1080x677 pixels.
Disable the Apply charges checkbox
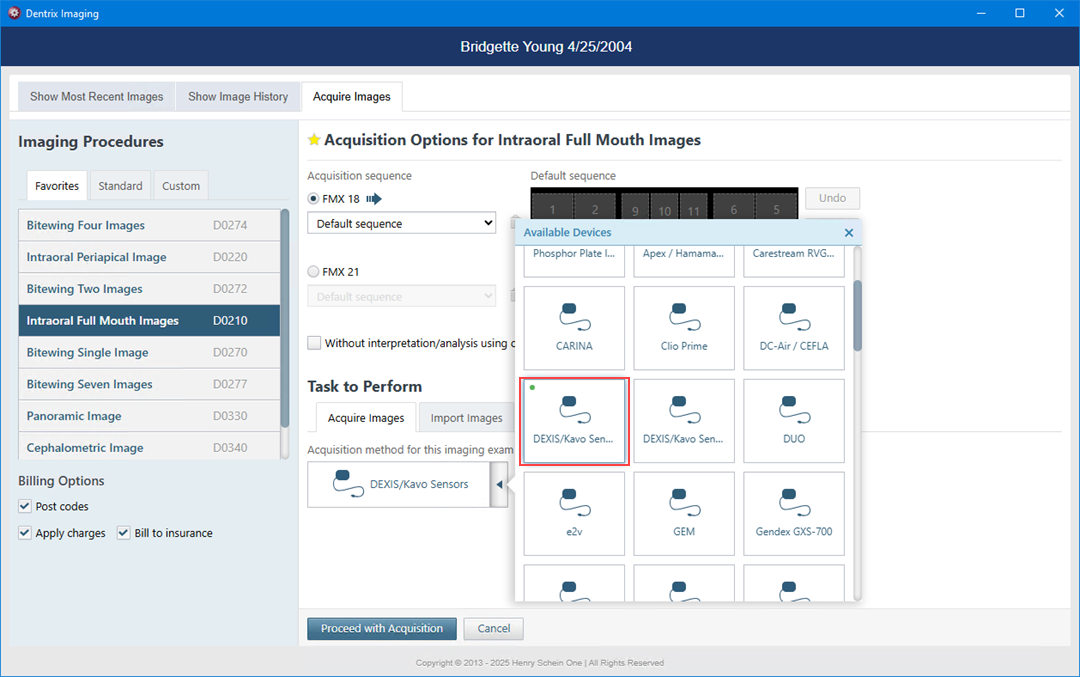(x=25, y=533)
